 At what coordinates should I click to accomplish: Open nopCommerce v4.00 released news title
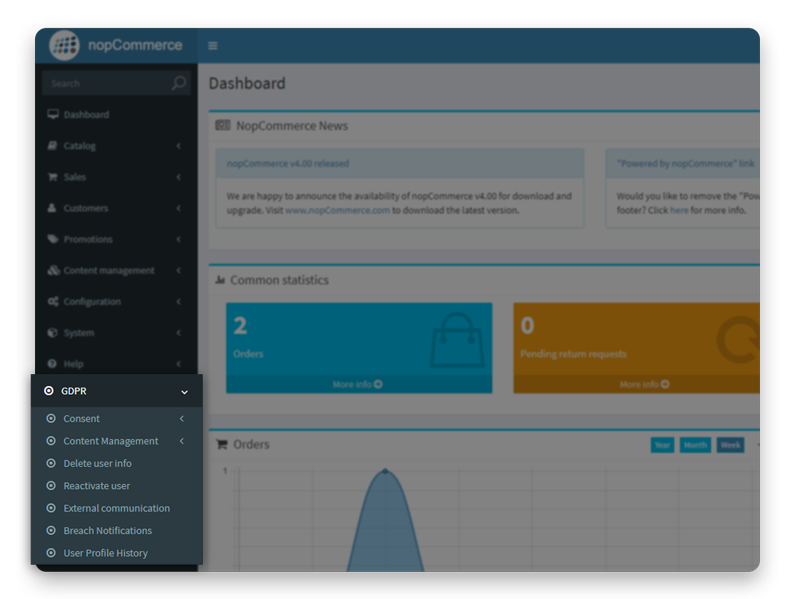click(x=288, y=163)
